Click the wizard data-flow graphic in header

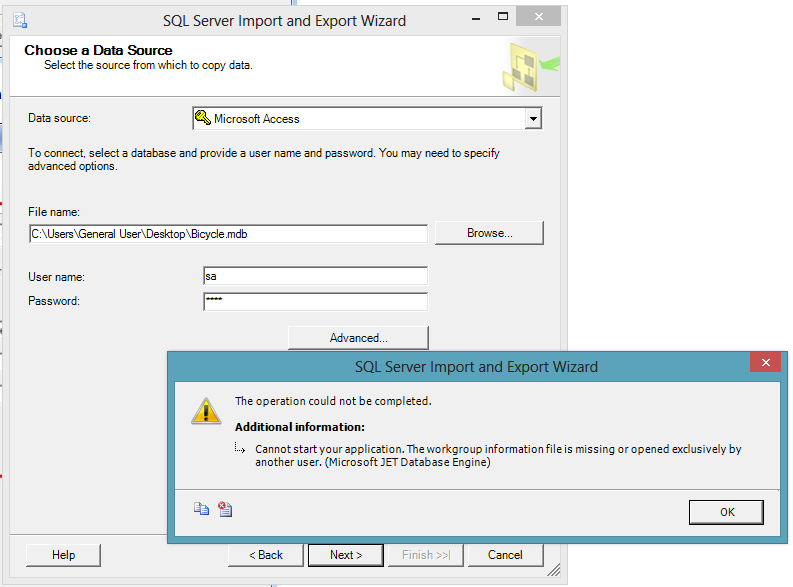(x=531, y=67)
